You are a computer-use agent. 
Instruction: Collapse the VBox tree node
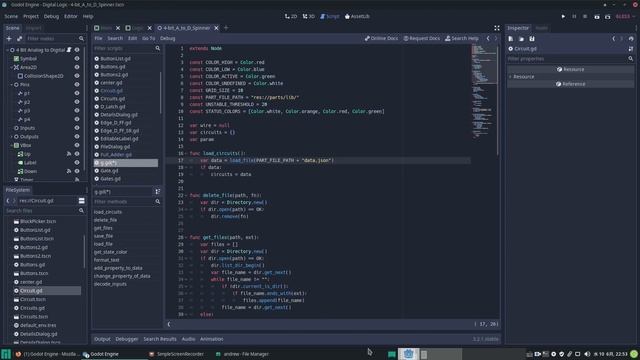click(x=11, y=145)
